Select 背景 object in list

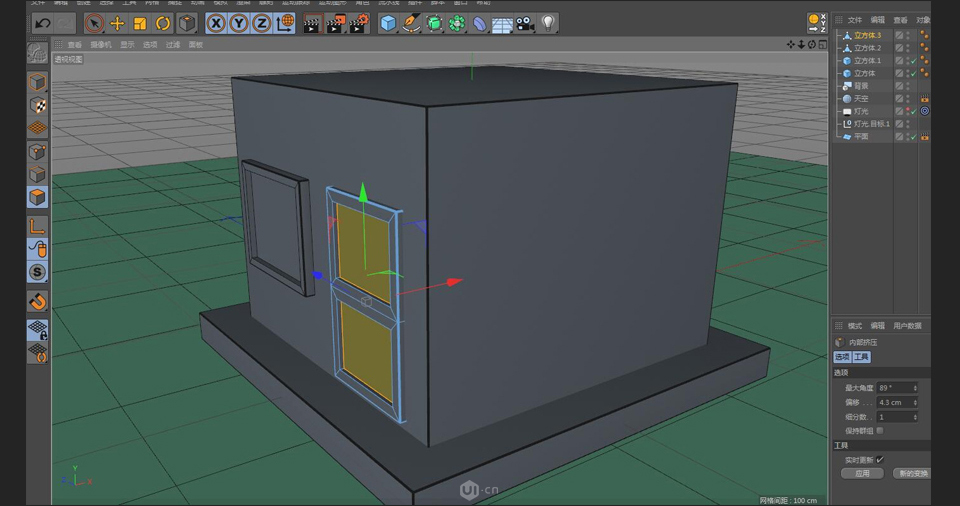coord(861,86)
